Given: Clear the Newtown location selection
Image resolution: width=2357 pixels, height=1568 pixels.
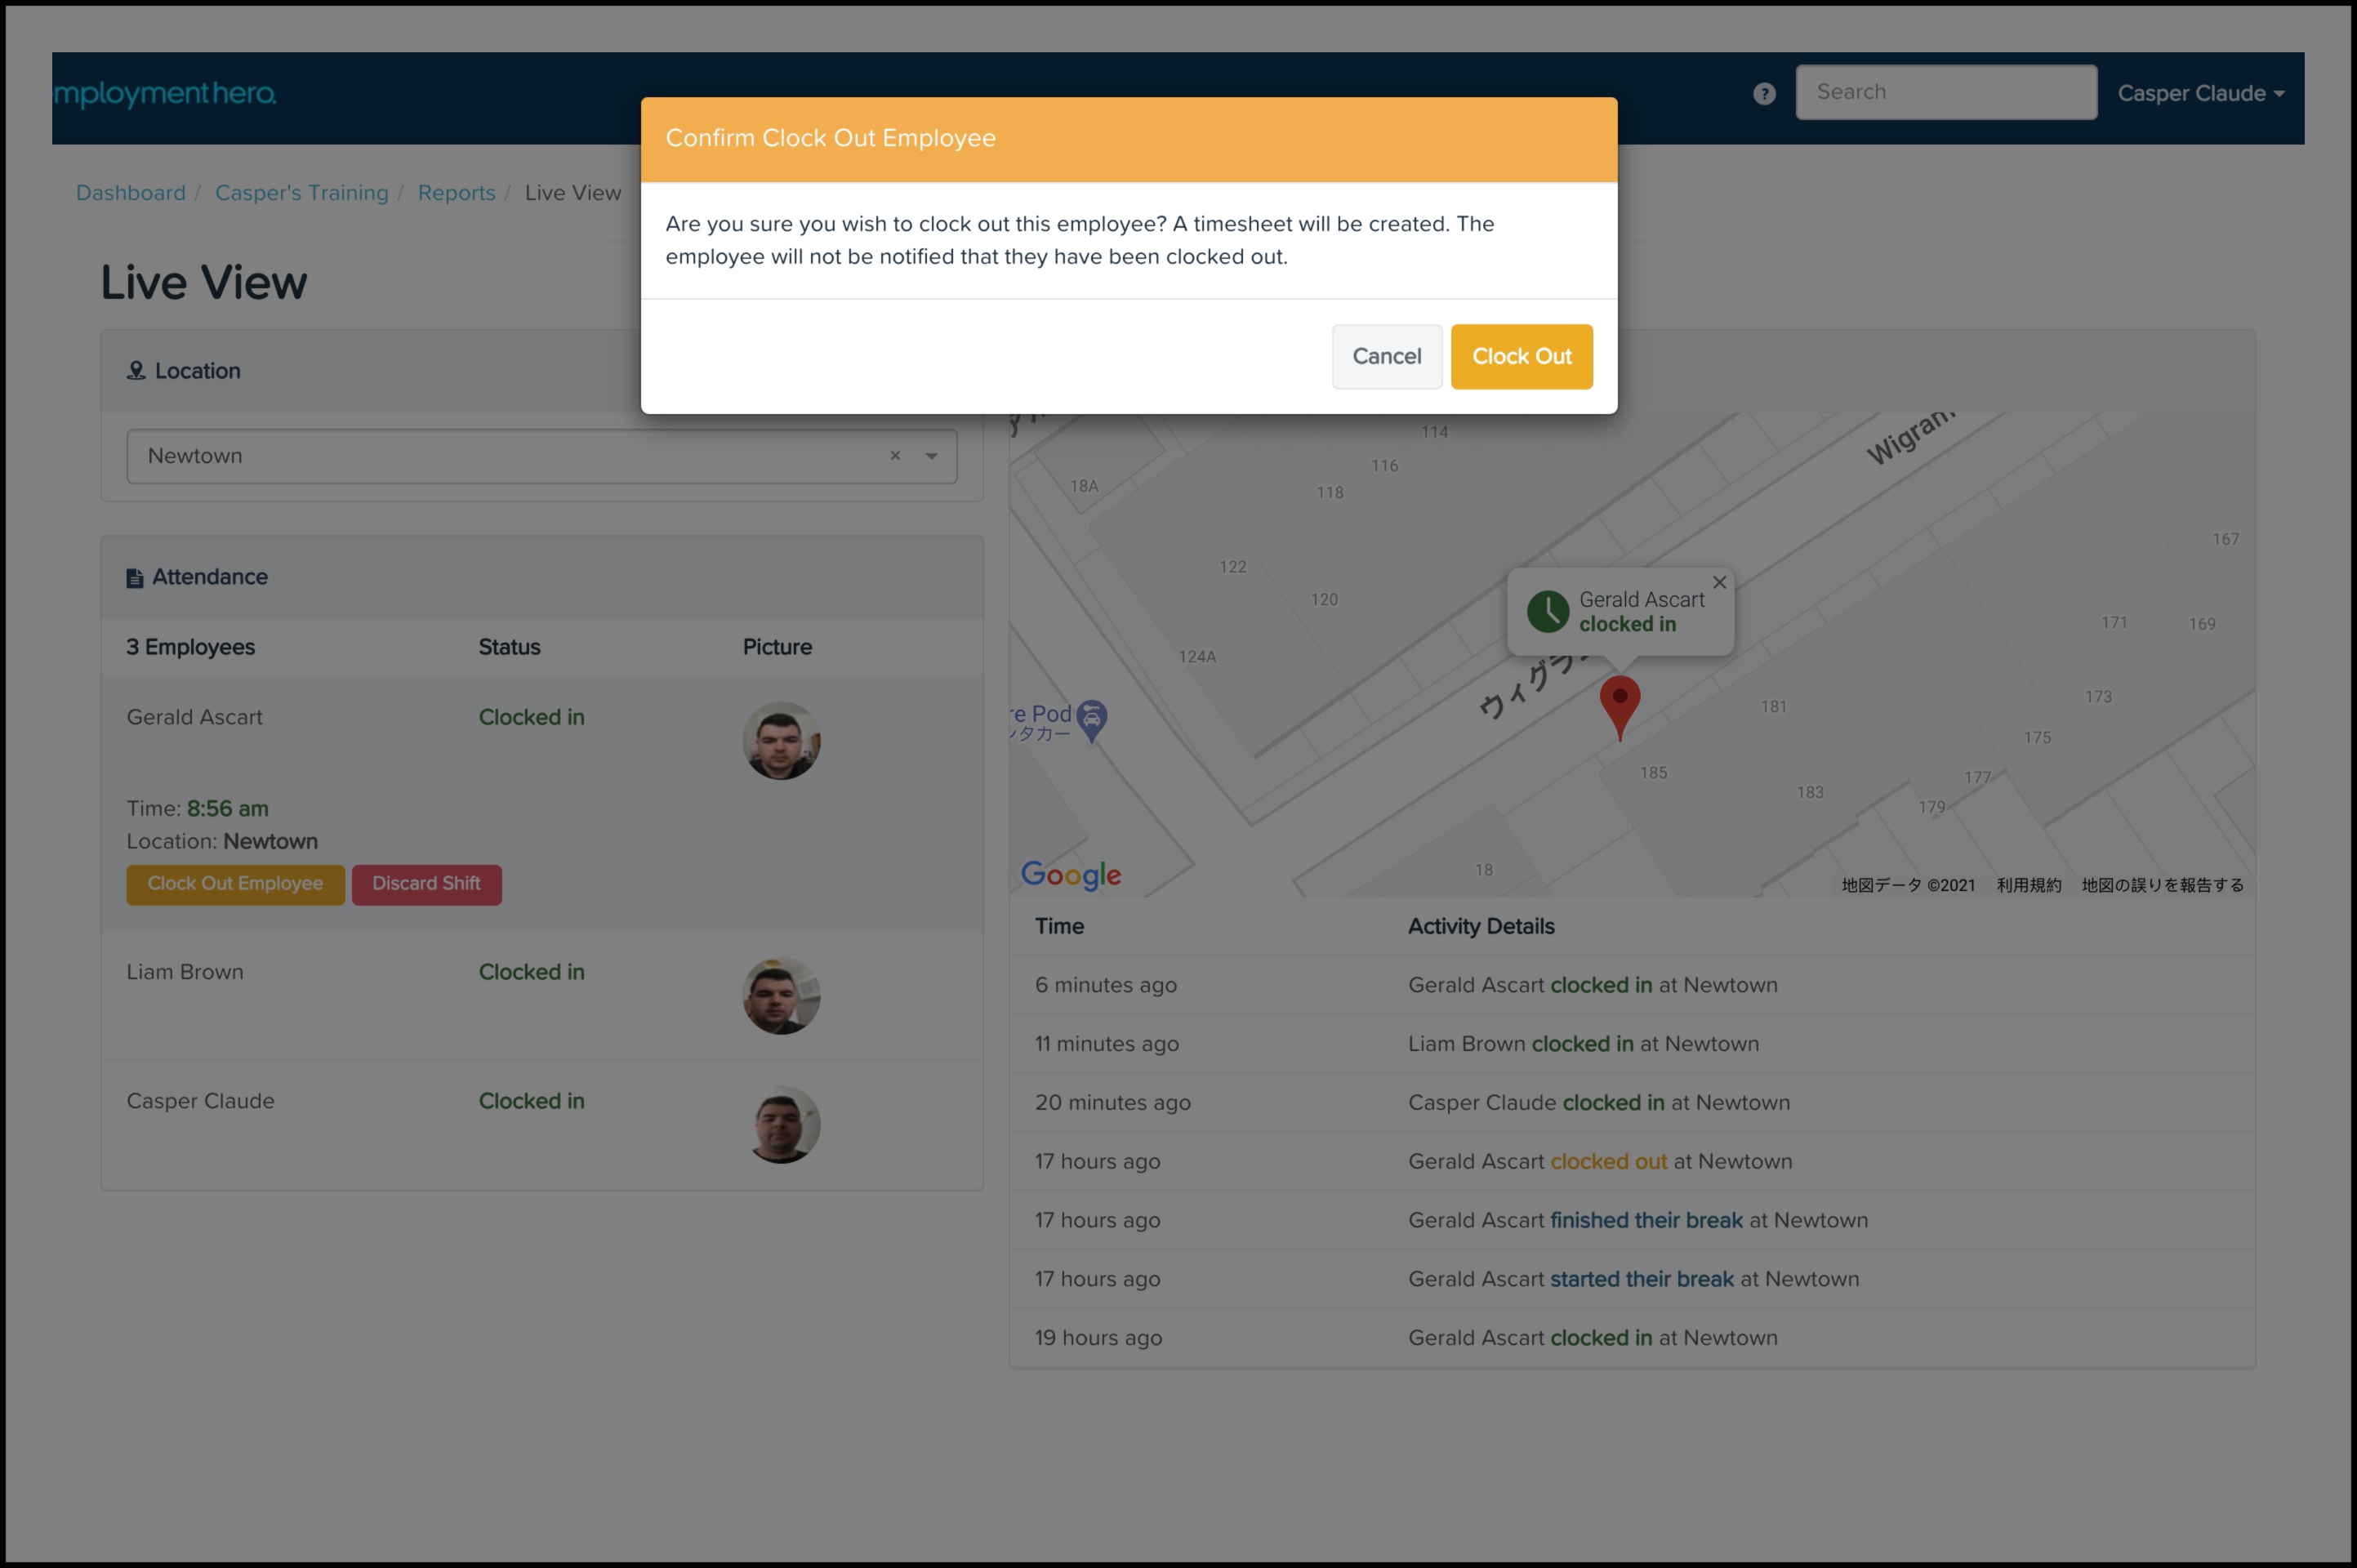Looking at the screenshot, I should click(x=895, y=456).
